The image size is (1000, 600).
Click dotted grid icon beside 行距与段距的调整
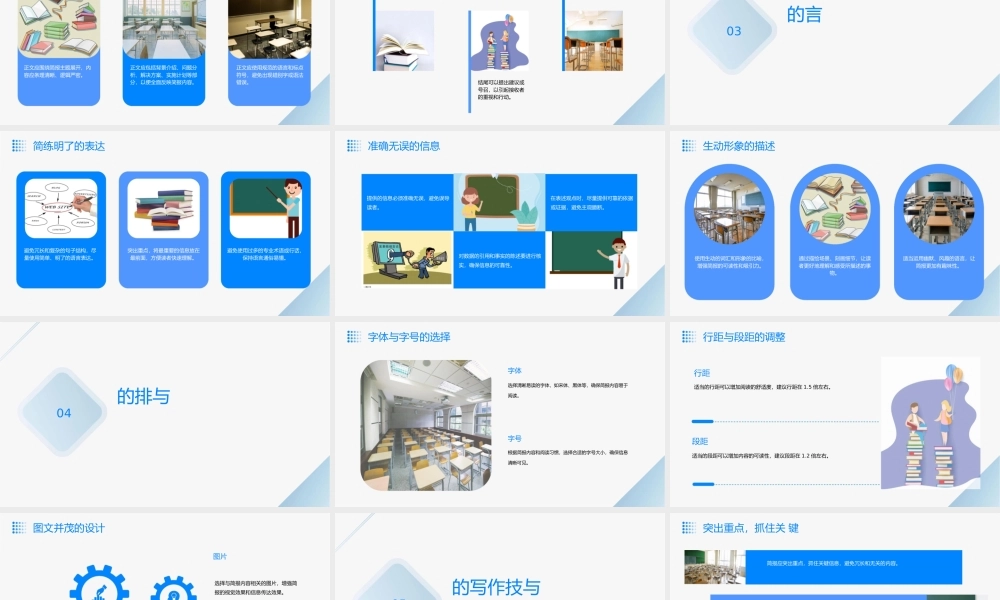[688, 337]
